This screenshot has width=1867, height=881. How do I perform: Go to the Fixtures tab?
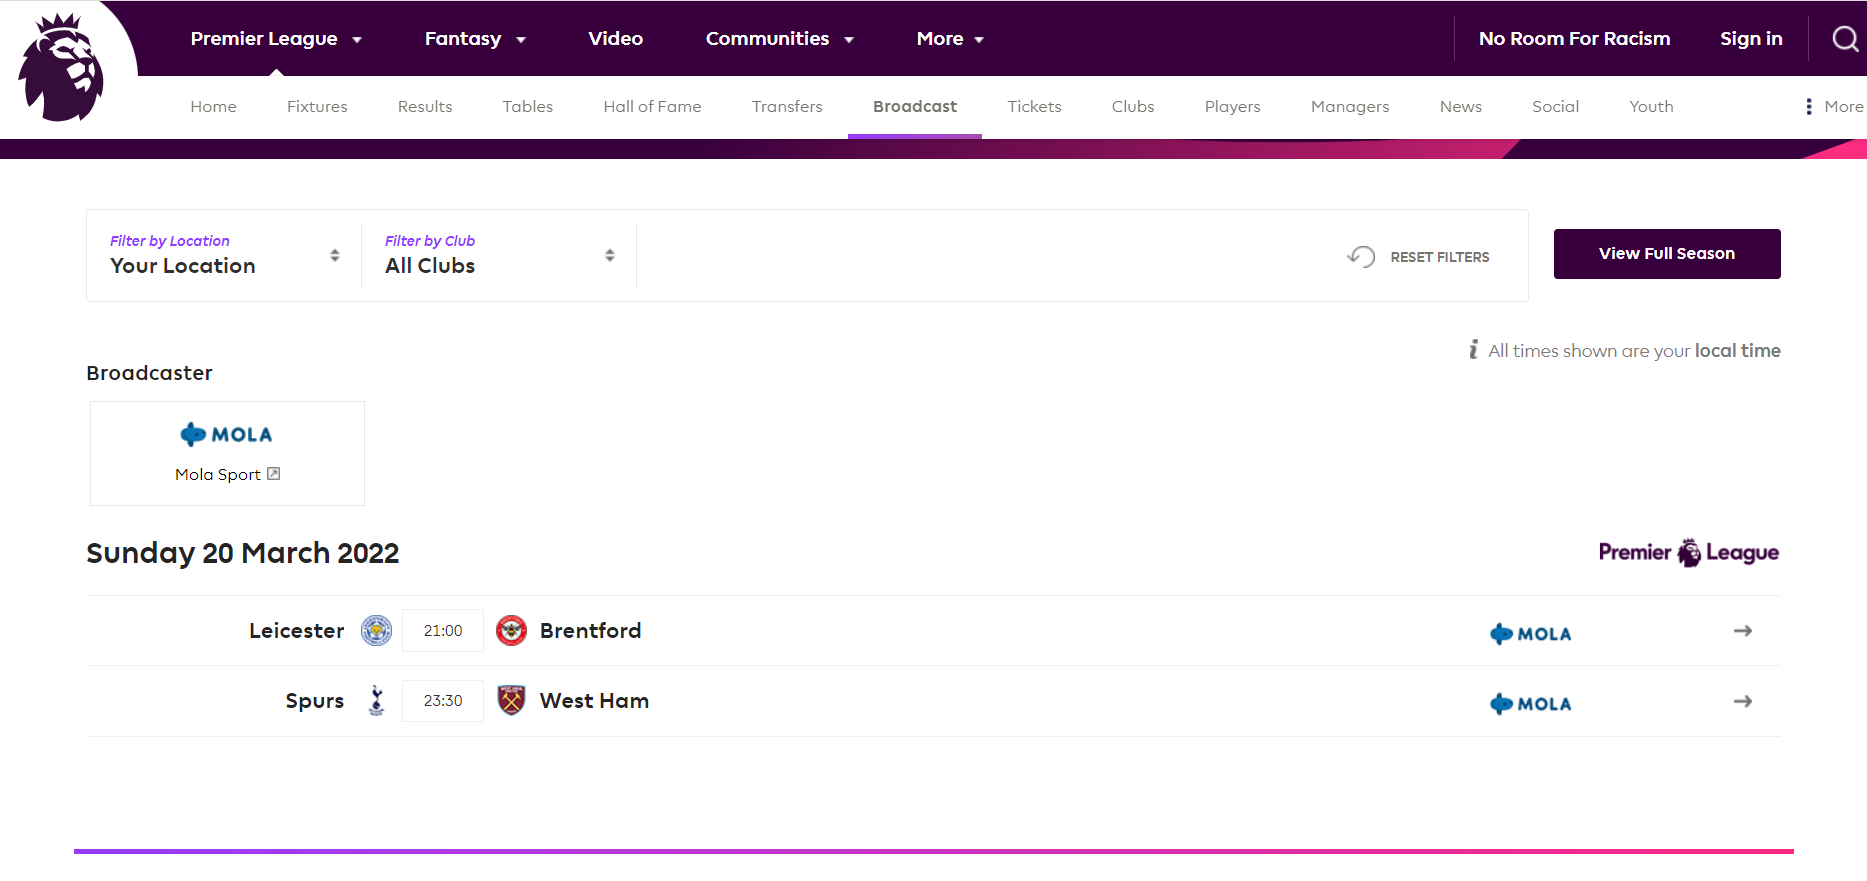317,107
